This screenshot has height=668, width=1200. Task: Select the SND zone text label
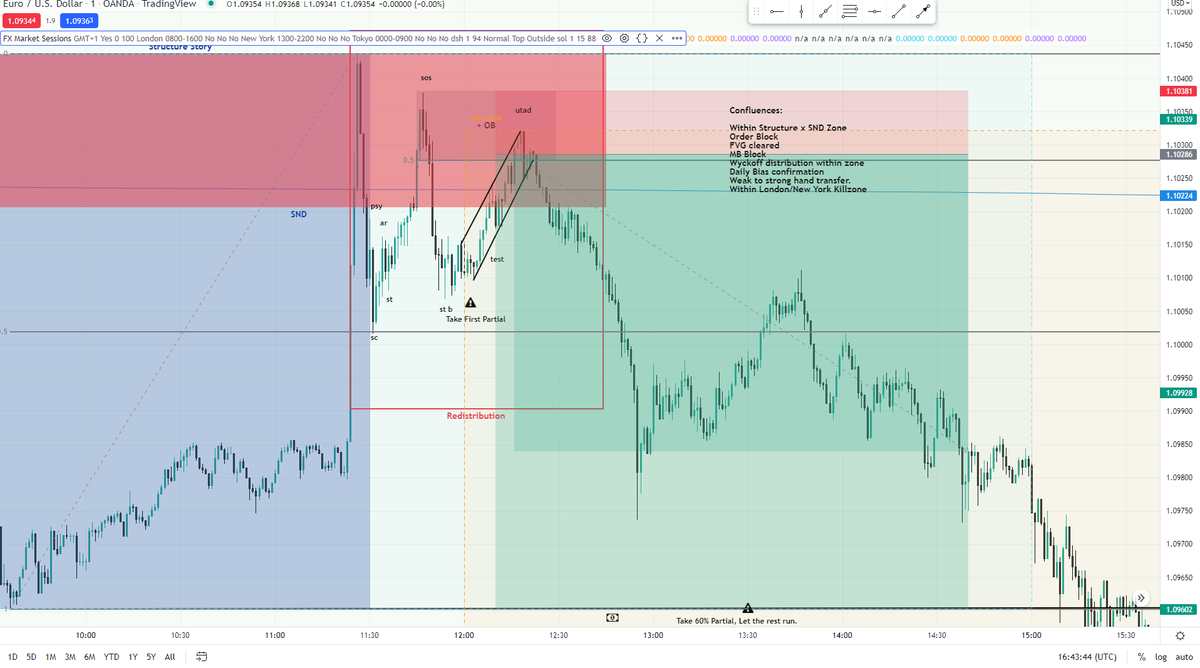[x=299, y=214]
